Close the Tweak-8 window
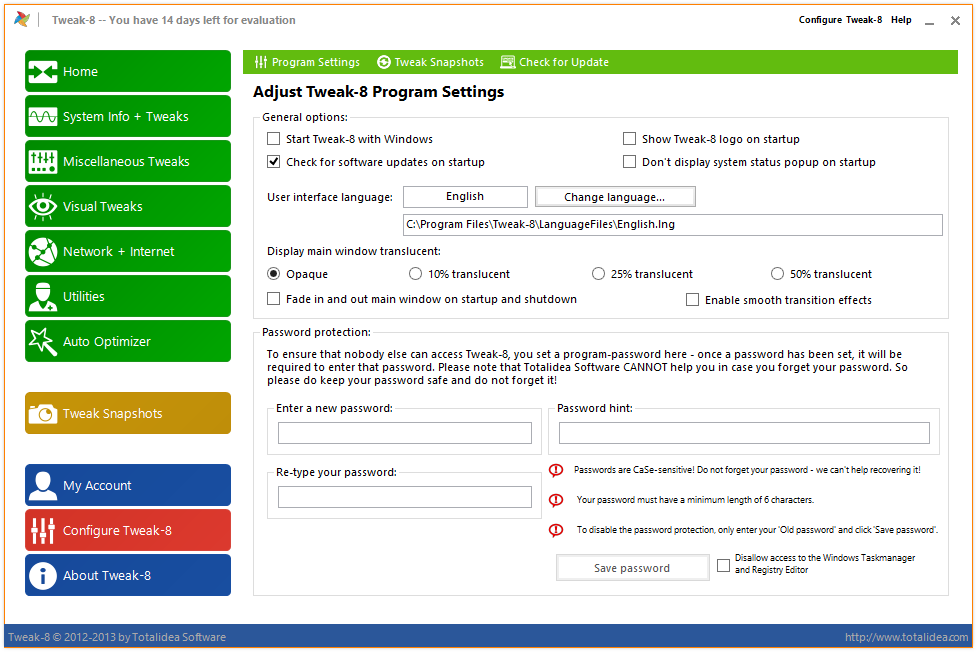The height and width of the screenshot is (652, 977). click(955, 21)
